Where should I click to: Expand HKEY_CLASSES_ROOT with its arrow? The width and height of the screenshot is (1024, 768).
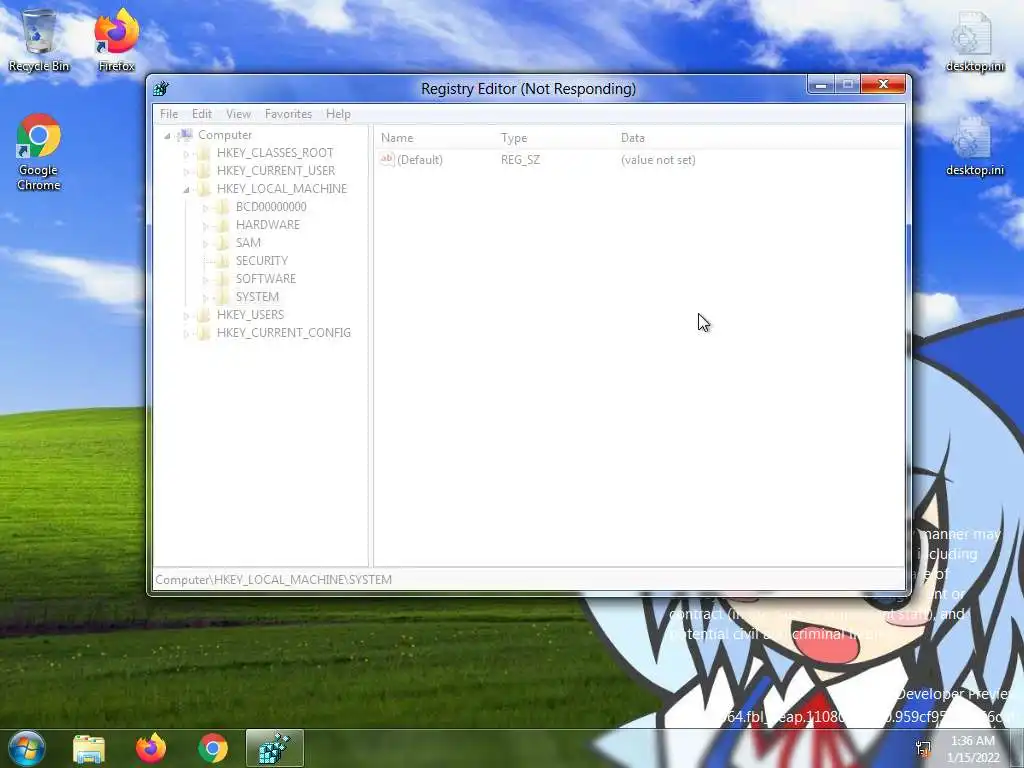(x=186, y=153)
